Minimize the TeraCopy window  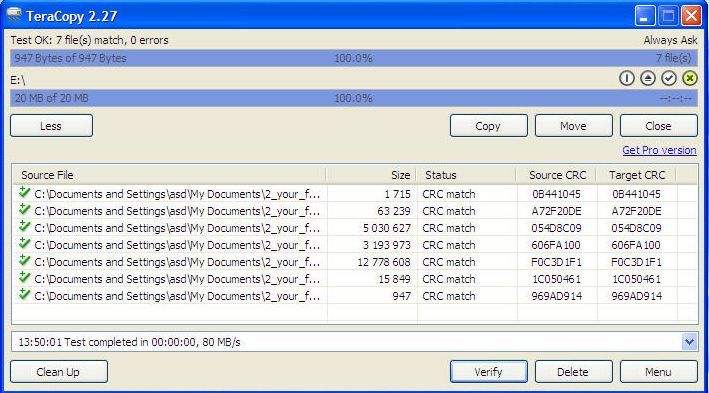[x=645, y=16]
